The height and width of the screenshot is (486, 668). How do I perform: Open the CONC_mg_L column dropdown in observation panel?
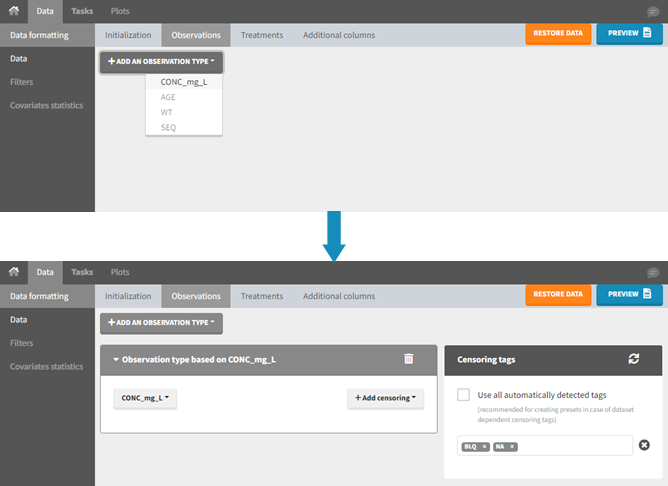pos(145,398)
